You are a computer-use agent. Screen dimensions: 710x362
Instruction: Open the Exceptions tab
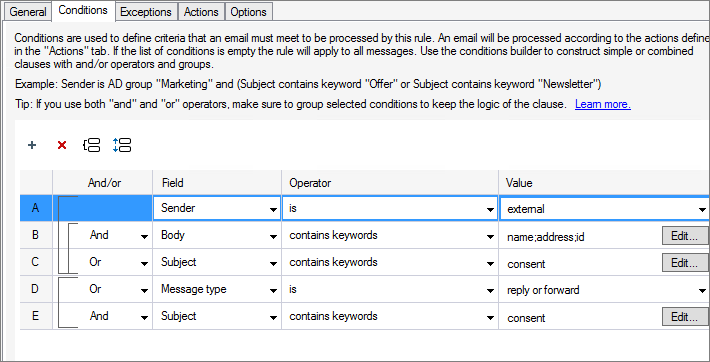coord(146,12)
